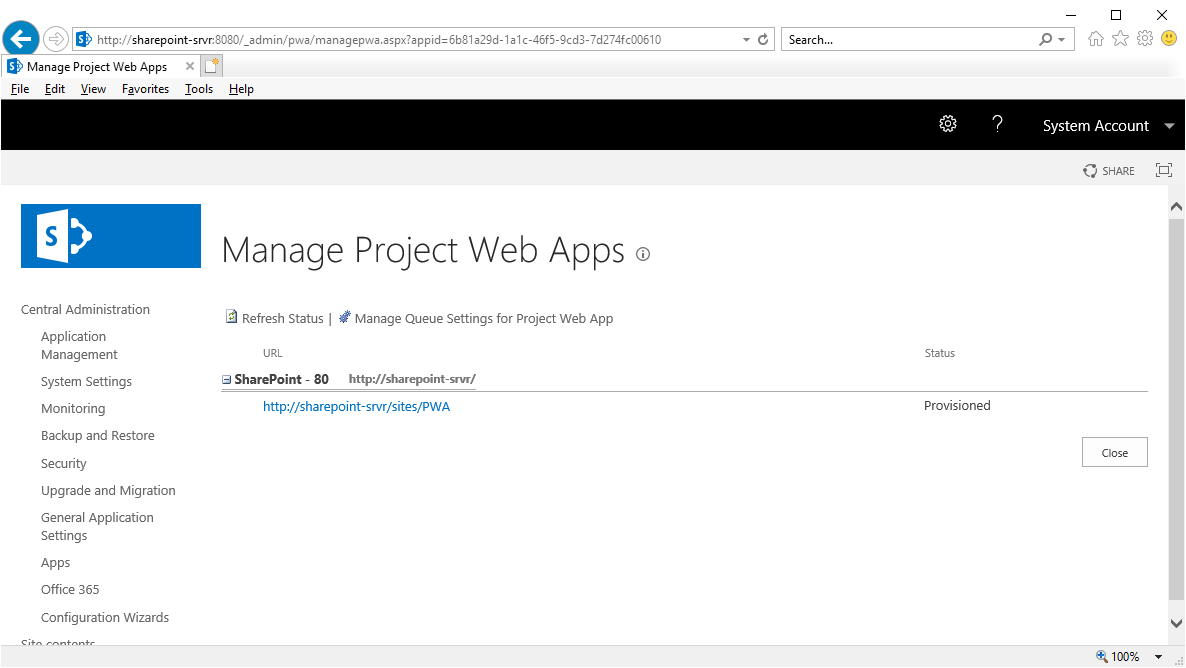Open the Settings gear in the suite bar
The width and height of the screenshot is (1186, 668).
tap(947, 124)
